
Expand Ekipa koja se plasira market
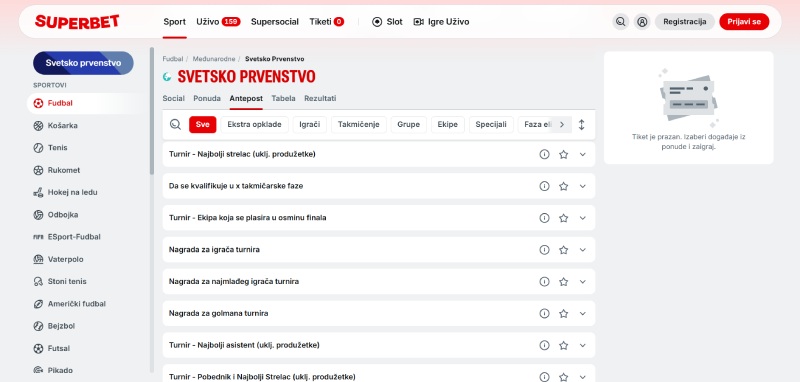[583, 218]
